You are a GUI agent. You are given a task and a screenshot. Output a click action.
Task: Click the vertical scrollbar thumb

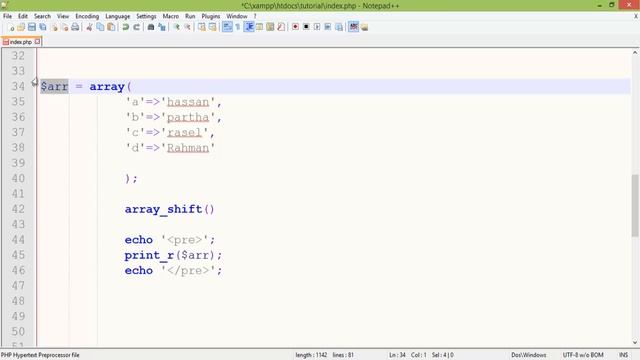pyautogui.click(x=635, y=205)
